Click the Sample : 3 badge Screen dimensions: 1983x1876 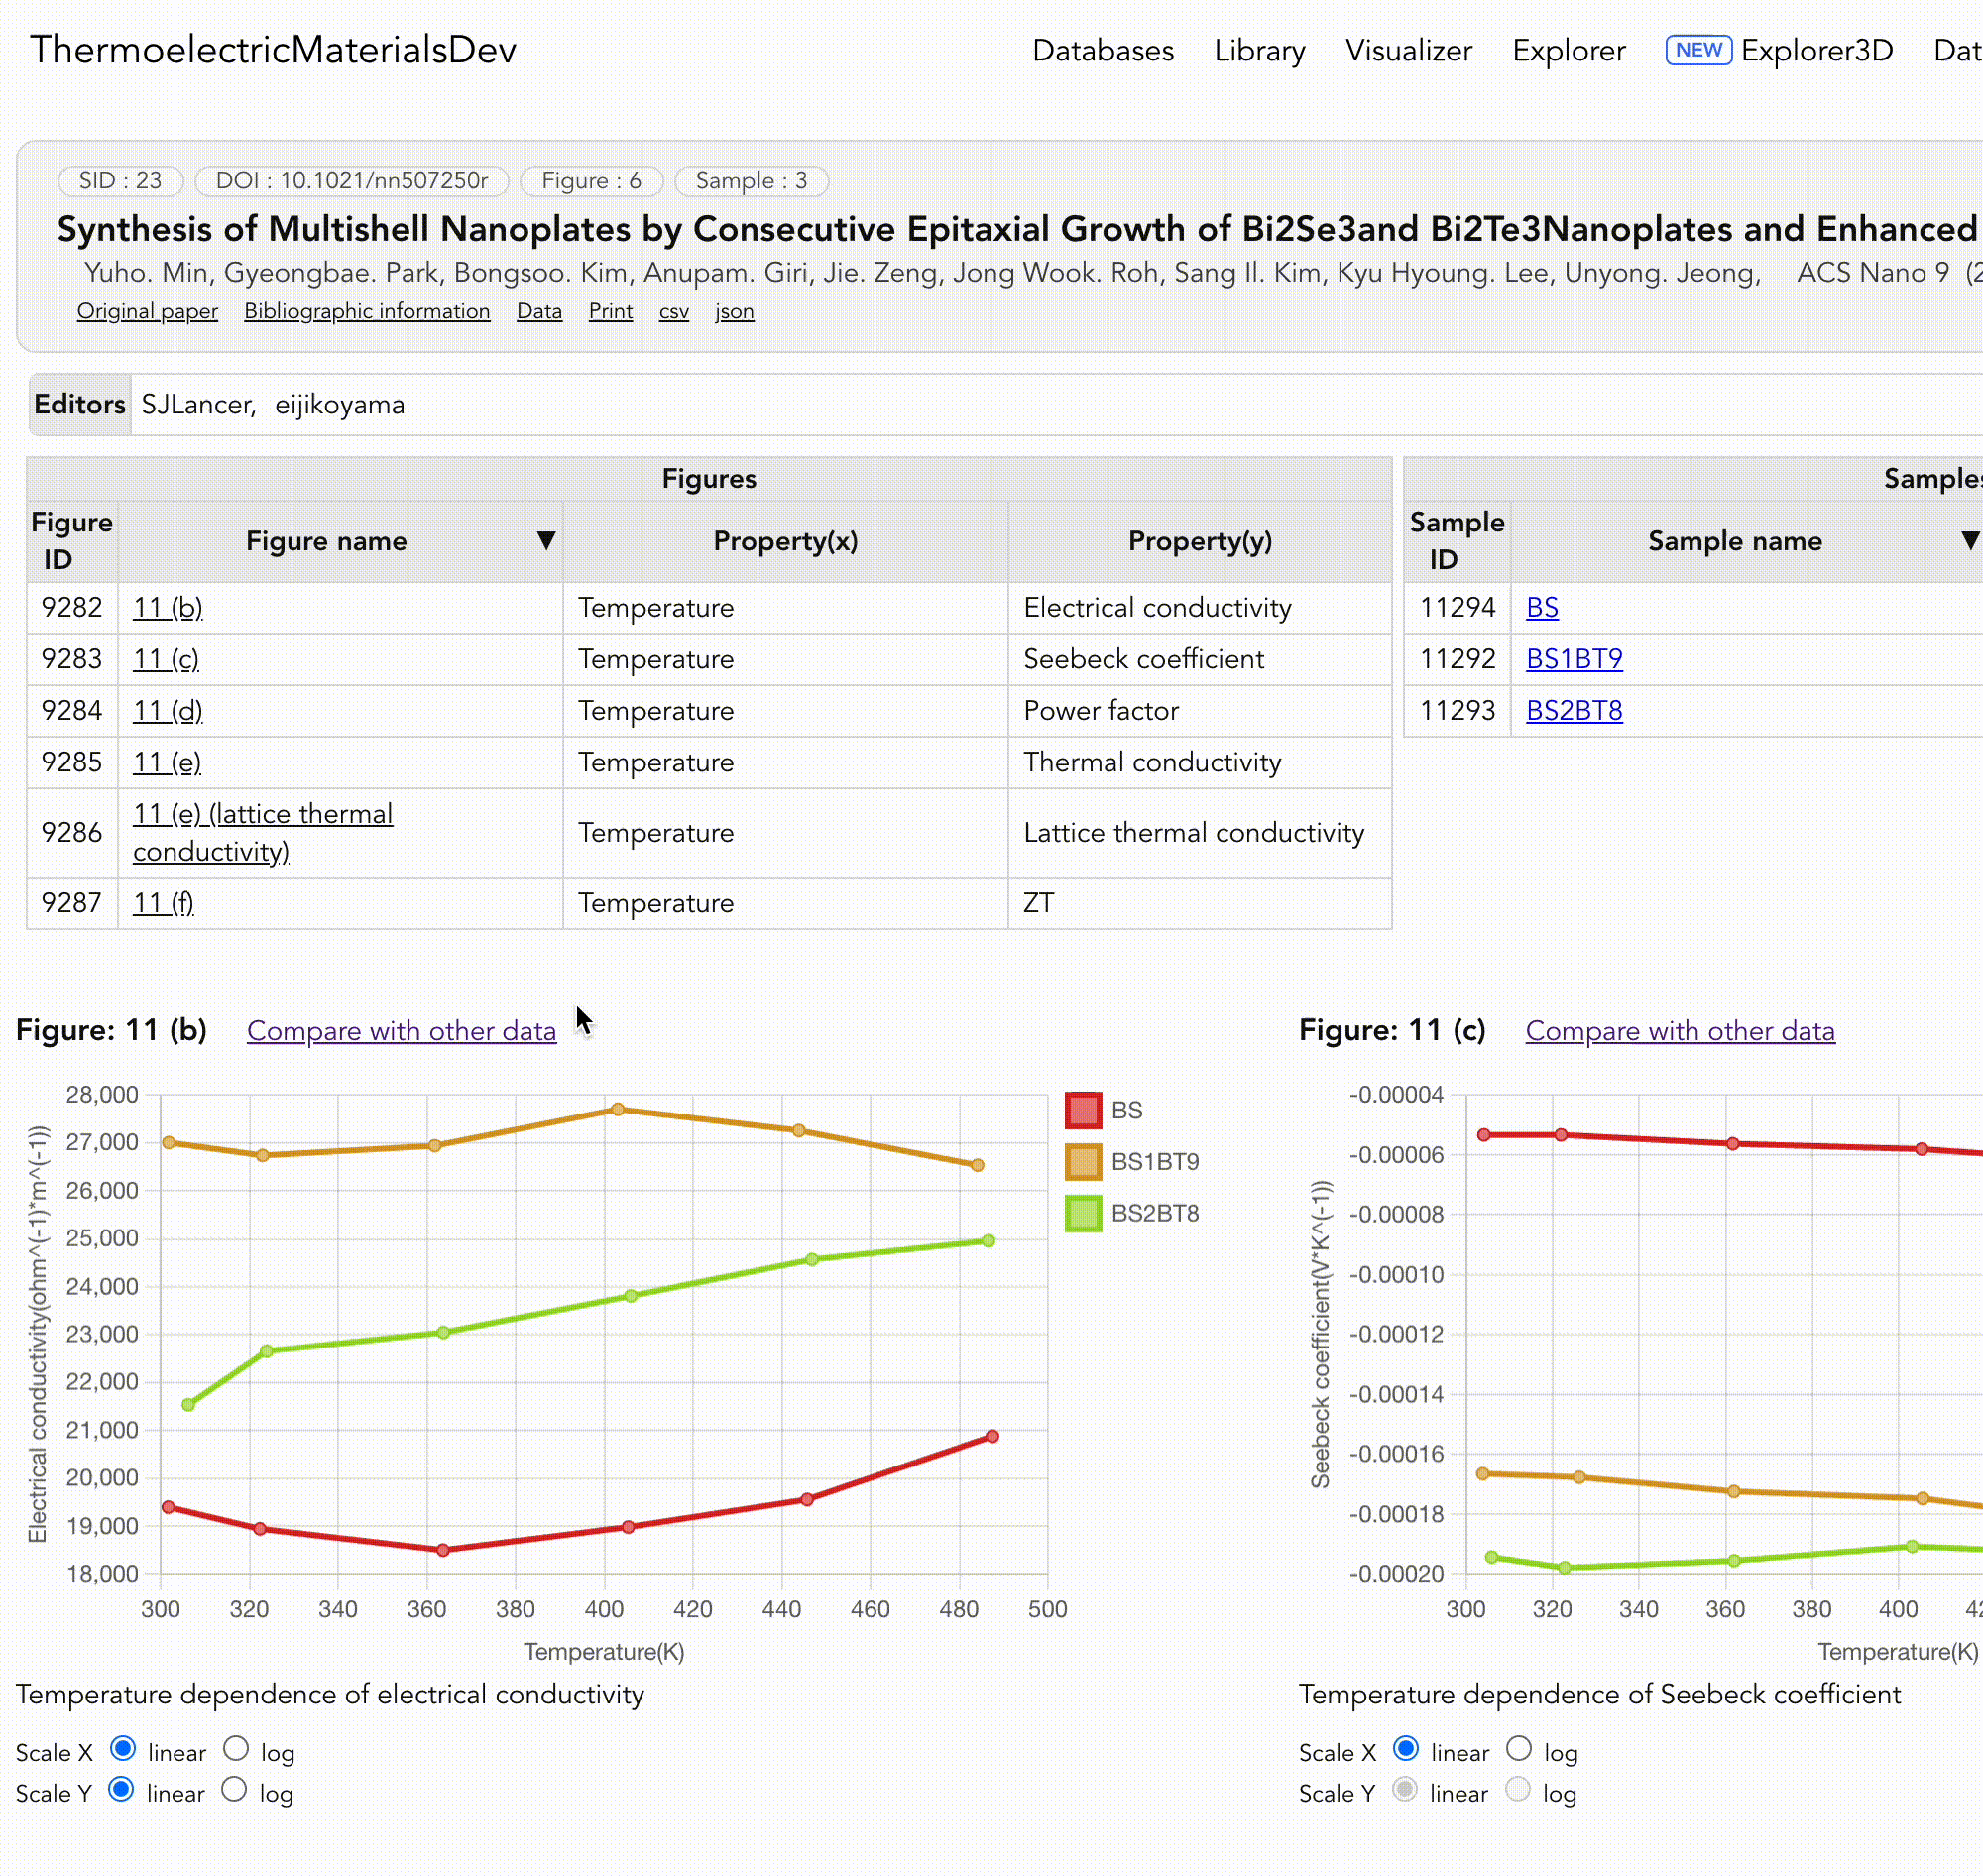[751, 181]
